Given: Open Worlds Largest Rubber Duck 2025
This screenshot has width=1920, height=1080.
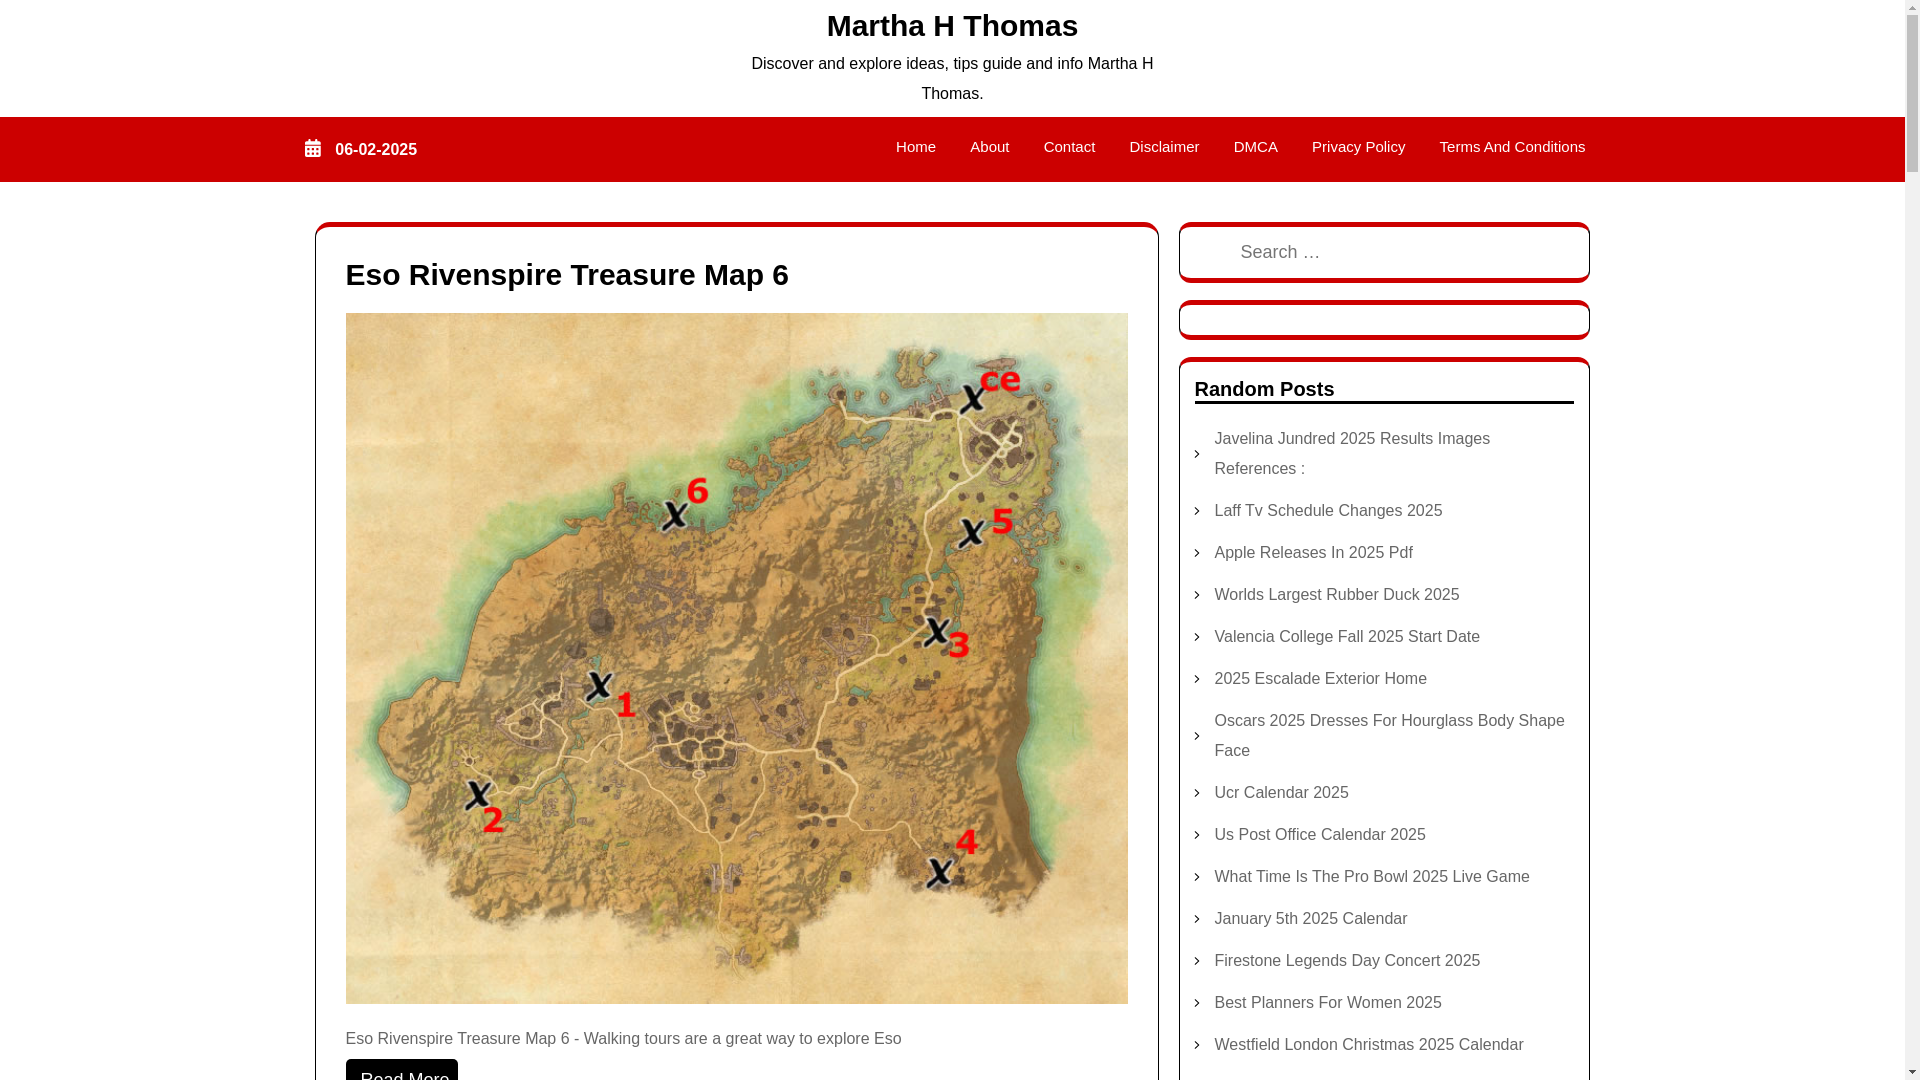Looking at the screenshot, I should tap(1336, 595).
